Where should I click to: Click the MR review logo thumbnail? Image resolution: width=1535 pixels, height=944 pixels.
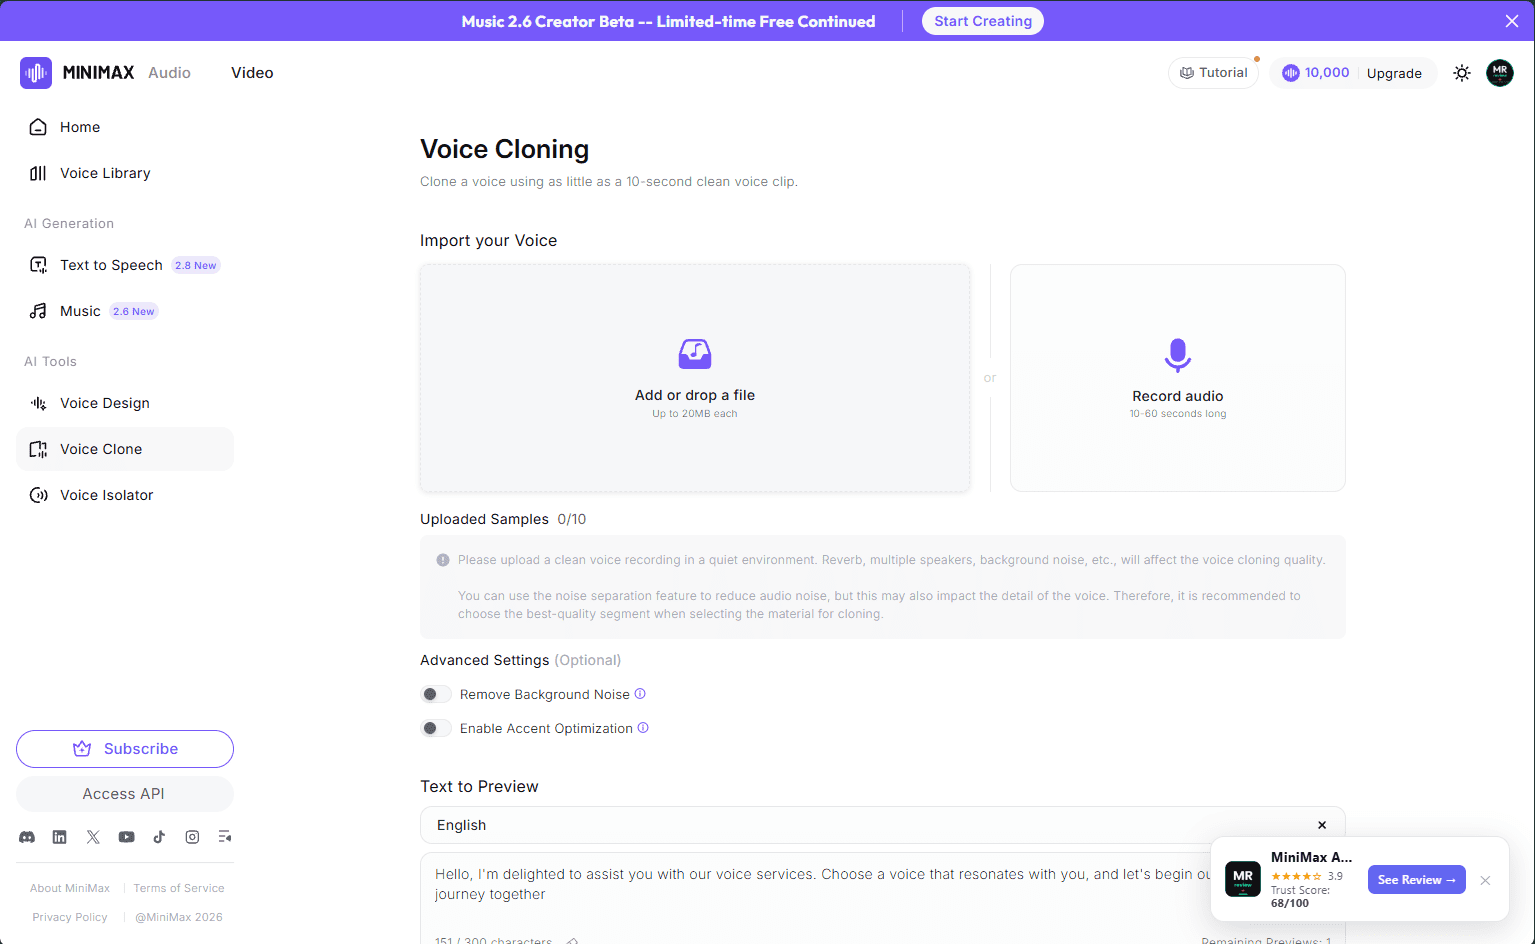(1243, 879)
